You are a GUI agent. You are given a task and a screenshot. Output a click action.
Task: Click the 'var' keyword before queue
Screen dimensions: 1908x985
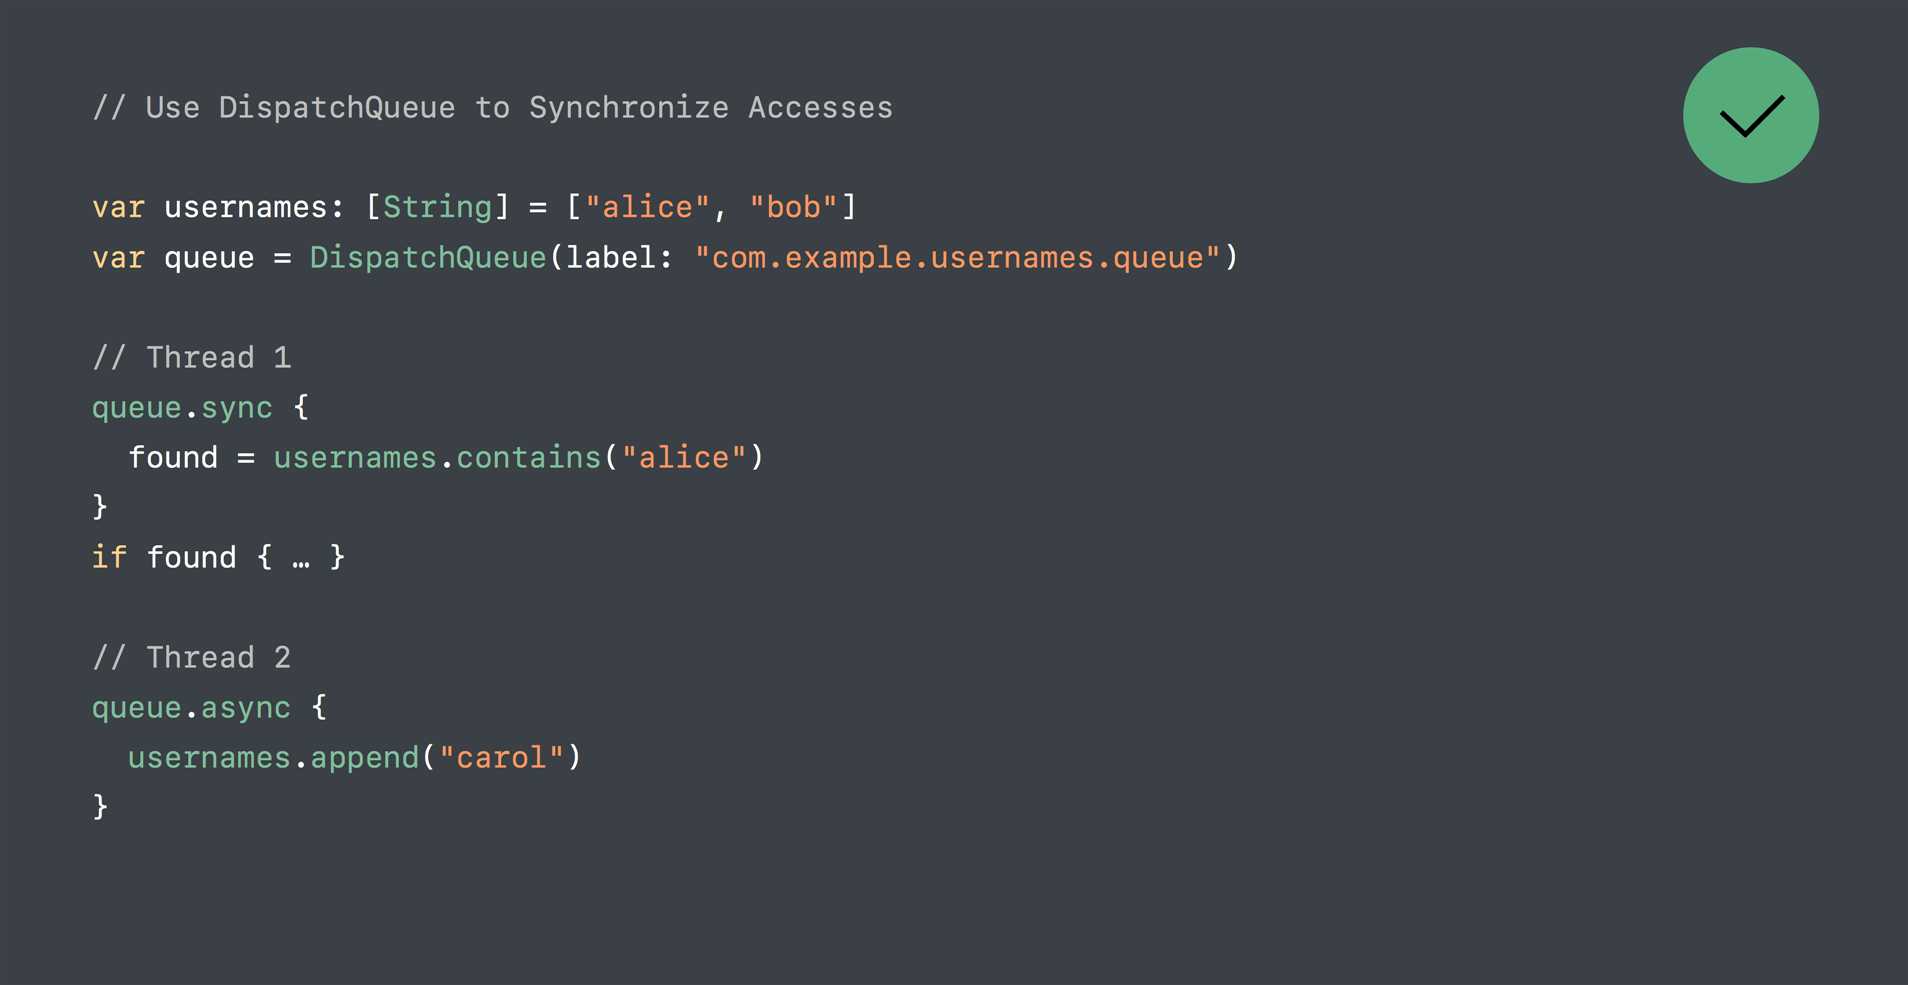(118, 257)
